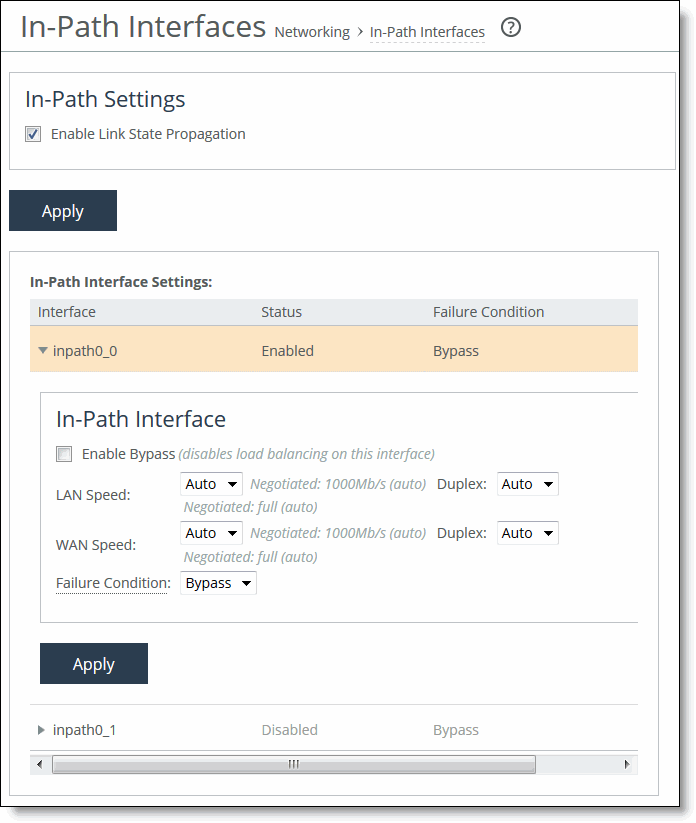Toggle Enable Link State Propagation
This screenshot has width=696, height=823.
point(33,133)
